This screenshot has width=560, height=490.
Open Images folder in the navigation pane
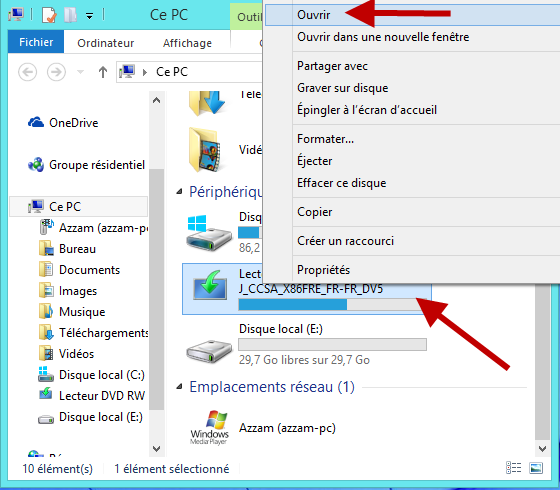tap(68, 291)
